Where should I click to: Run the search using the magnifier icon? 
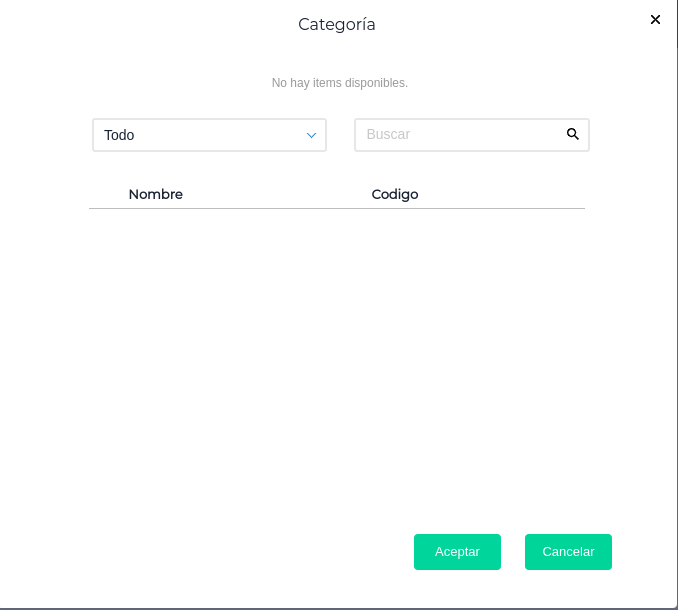573,134
